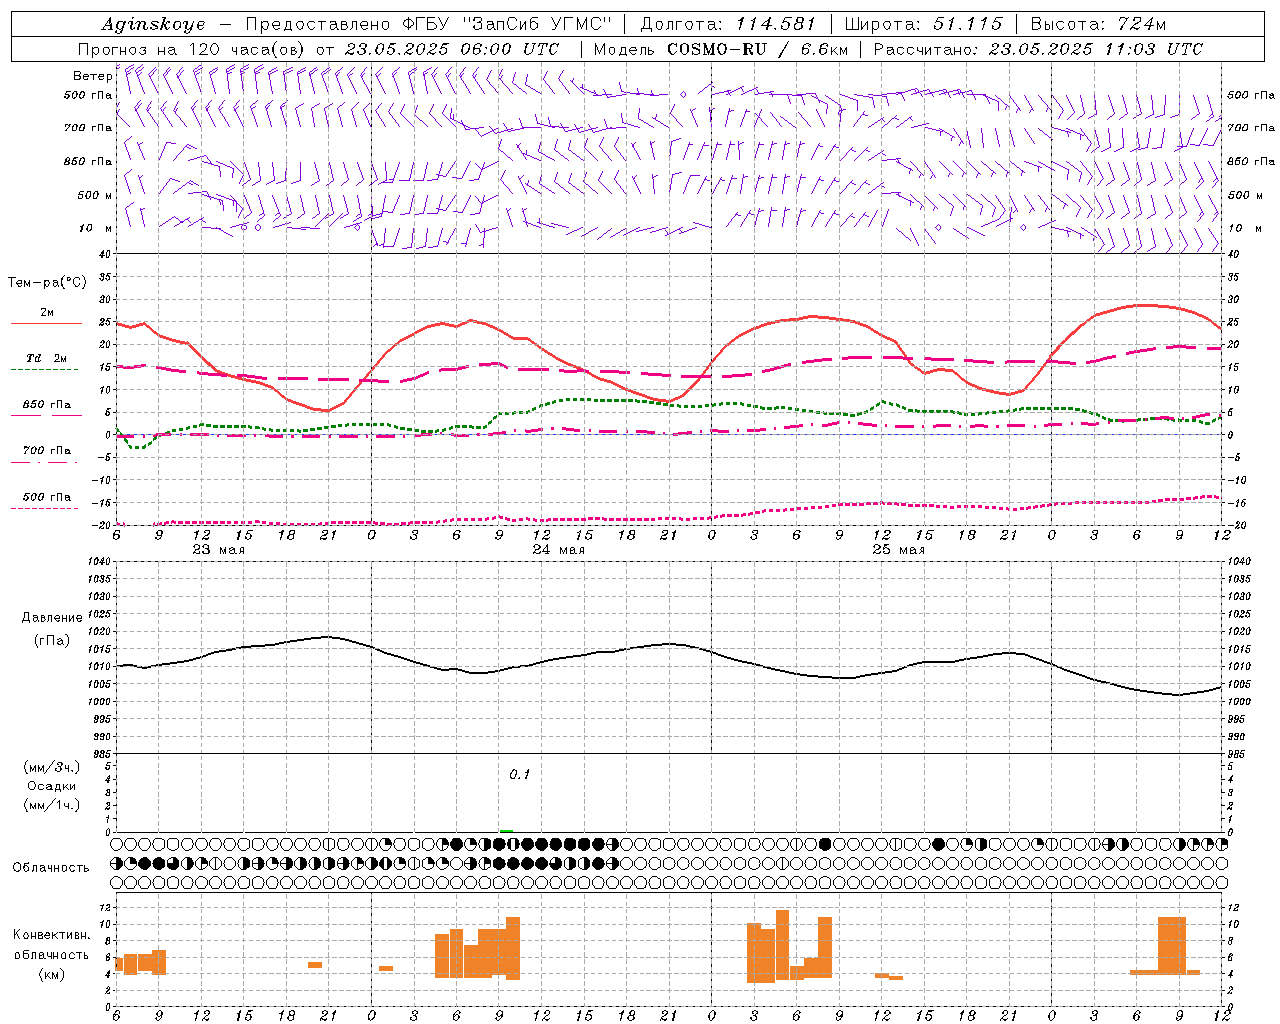Select the 23 мая date label

click(218, 549)
